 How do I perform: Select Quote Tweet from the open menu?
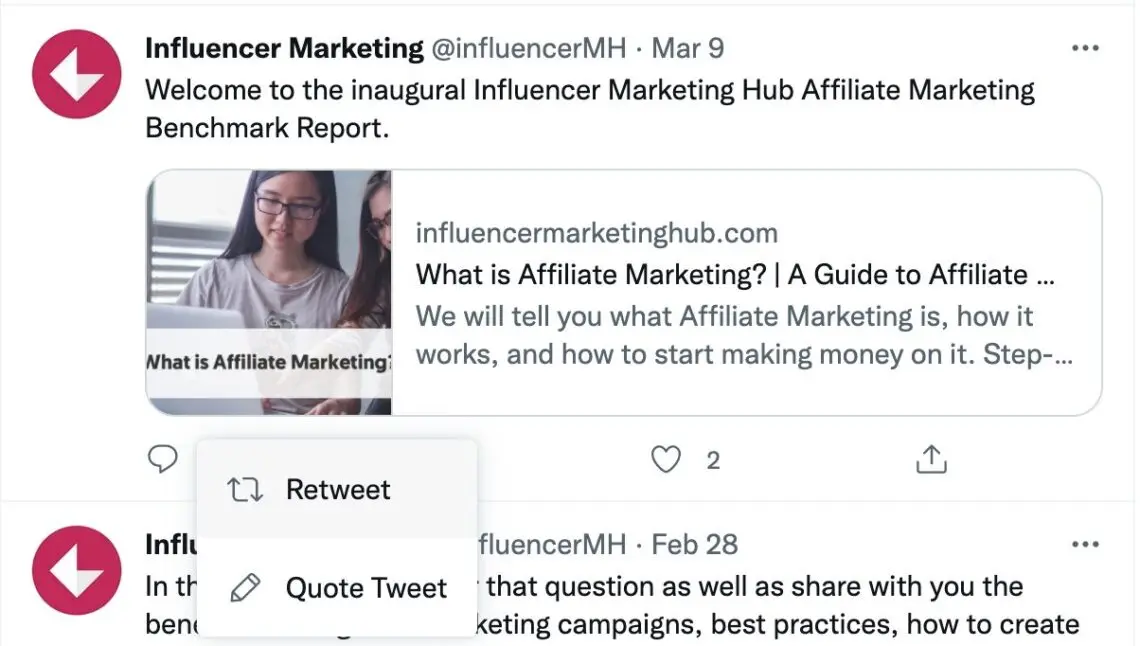click(x=366, y=587)
